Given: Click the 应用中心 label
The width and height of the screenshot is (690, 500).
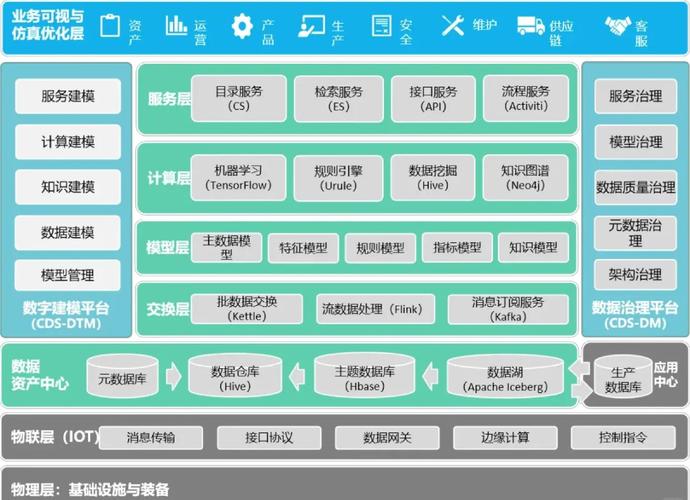Looking at the screenshot, I should point(665,375).
